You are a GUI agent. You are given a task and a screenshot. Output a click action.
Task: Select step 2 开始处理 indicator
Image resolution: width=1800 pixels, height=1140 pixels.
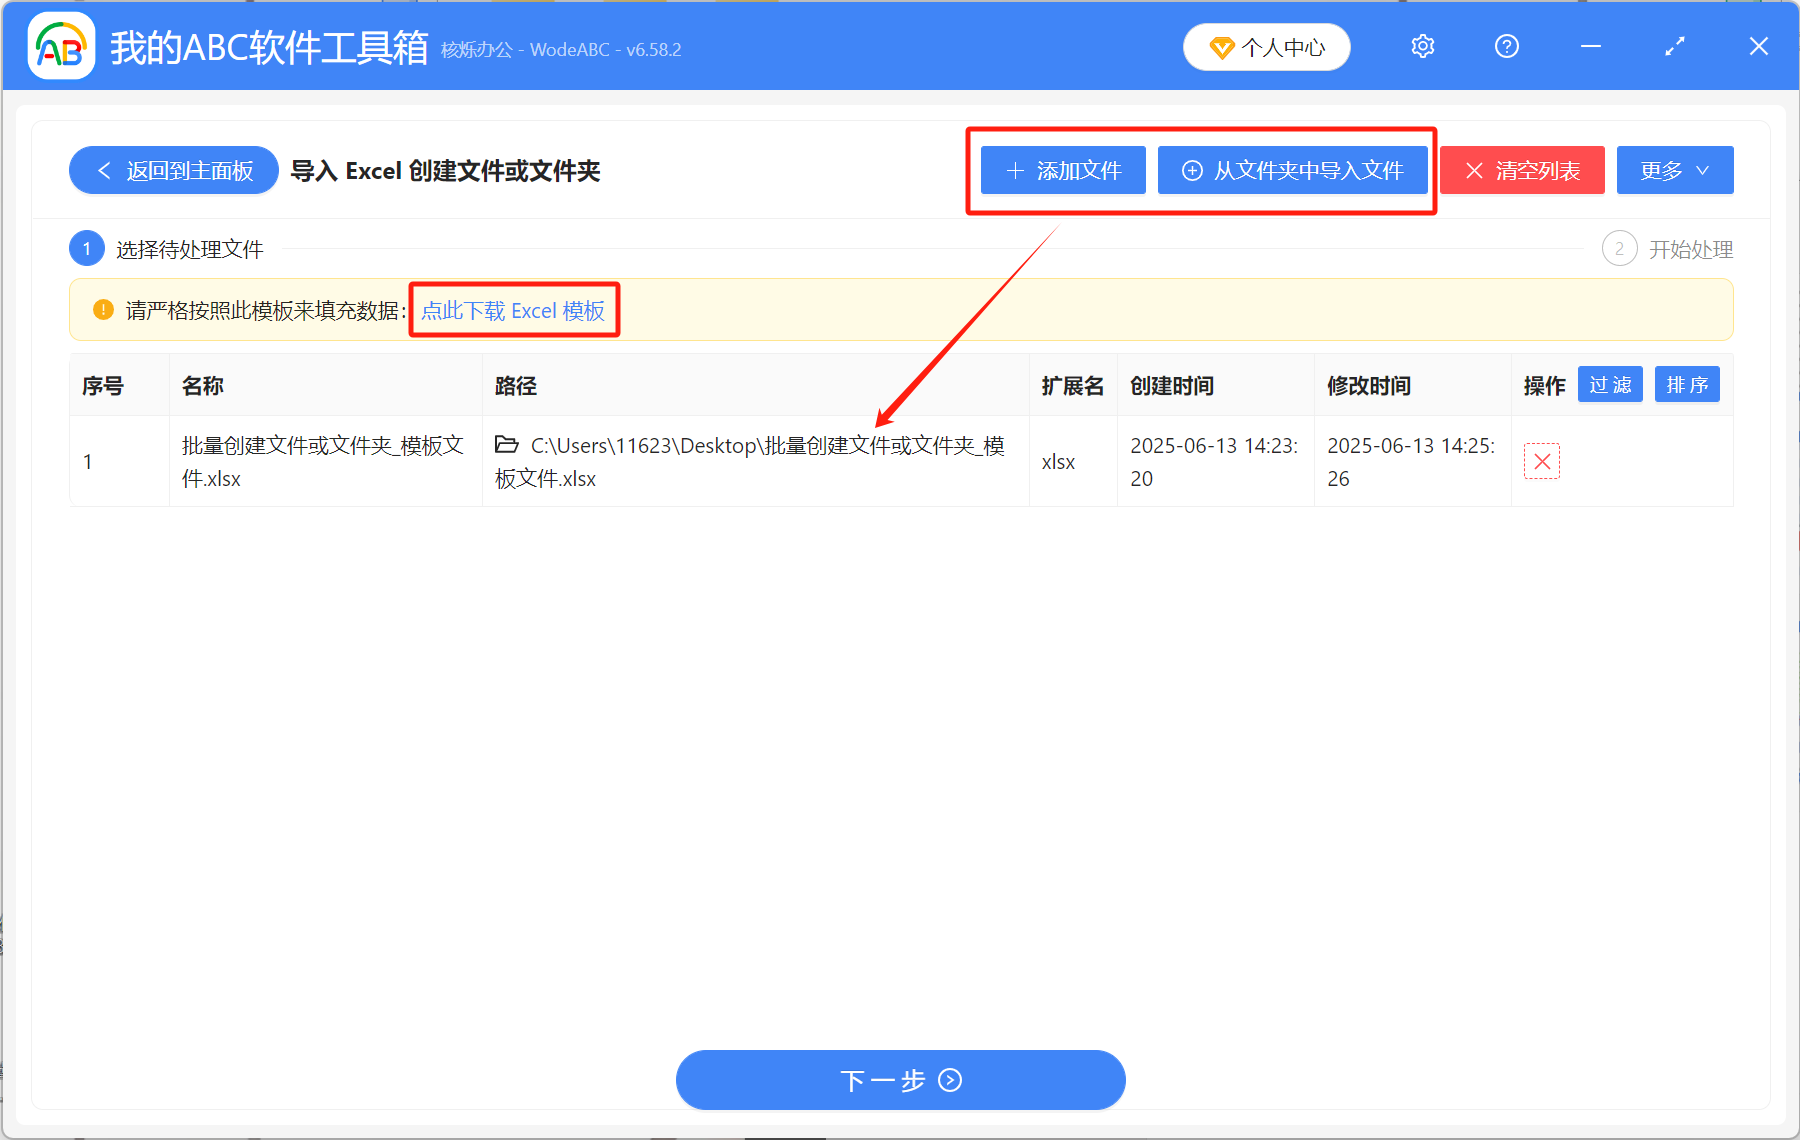(x=1619, y=248)
